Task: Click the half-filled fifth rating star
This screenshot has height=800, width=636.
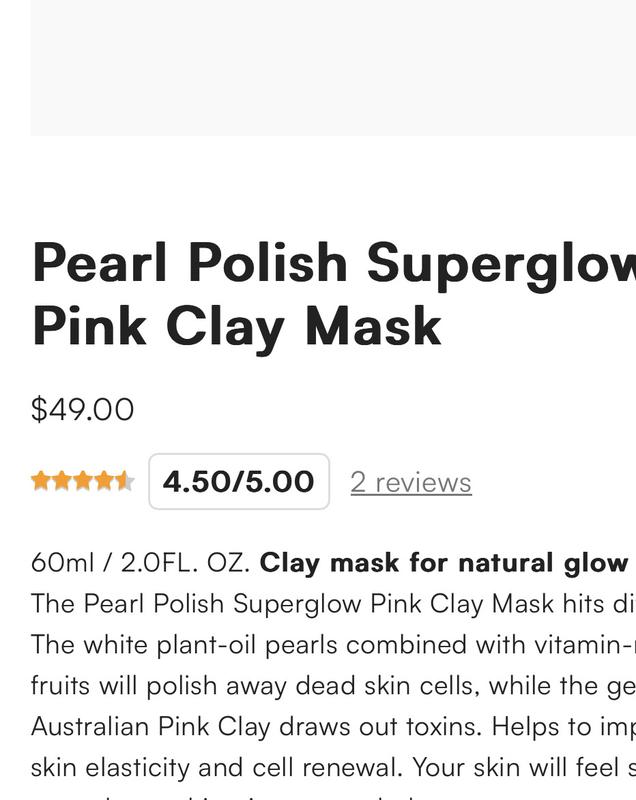Action: coord(124,481)
